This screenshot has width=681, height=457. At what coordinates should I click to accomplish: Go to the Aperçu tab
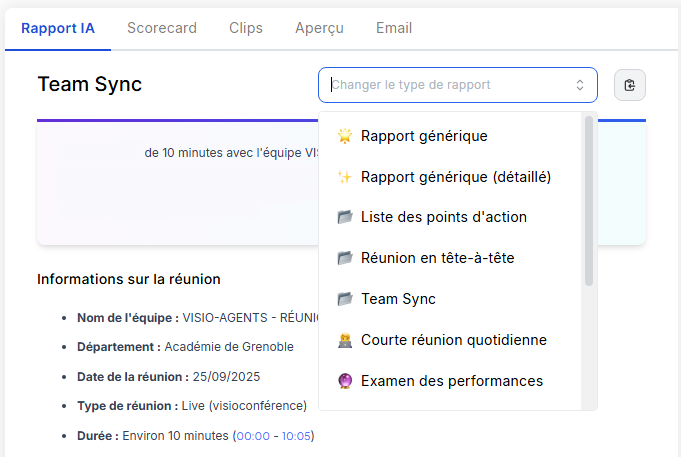(319, 28)
